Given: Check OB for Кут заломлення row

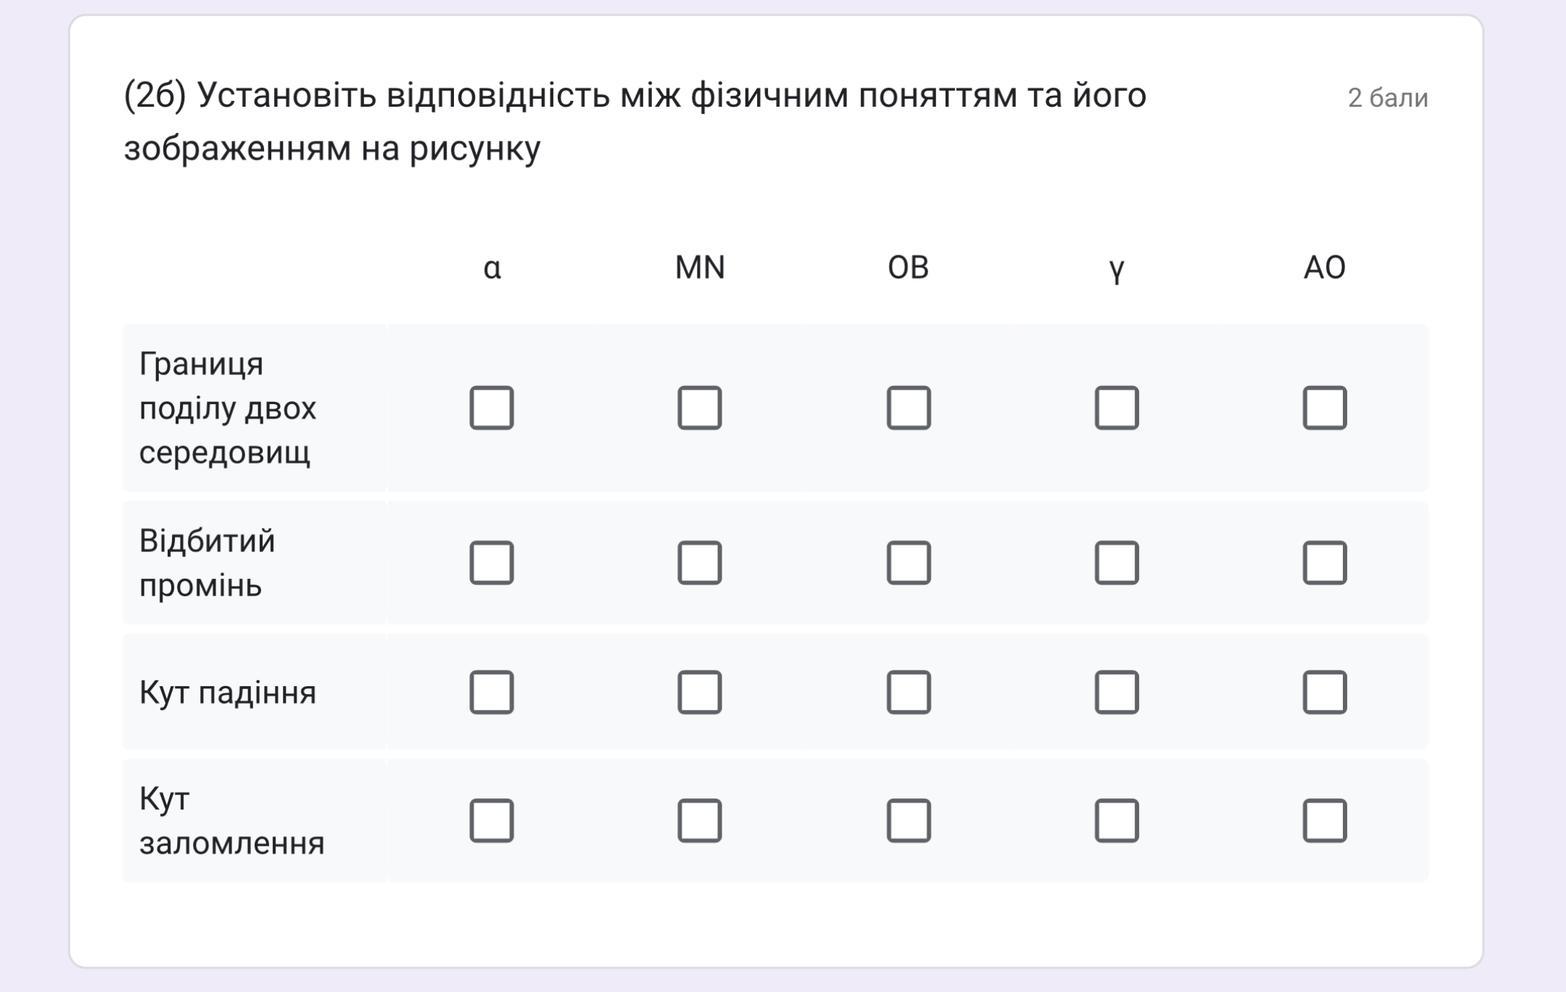Looking at the screenshot, I should pos(909,821).
